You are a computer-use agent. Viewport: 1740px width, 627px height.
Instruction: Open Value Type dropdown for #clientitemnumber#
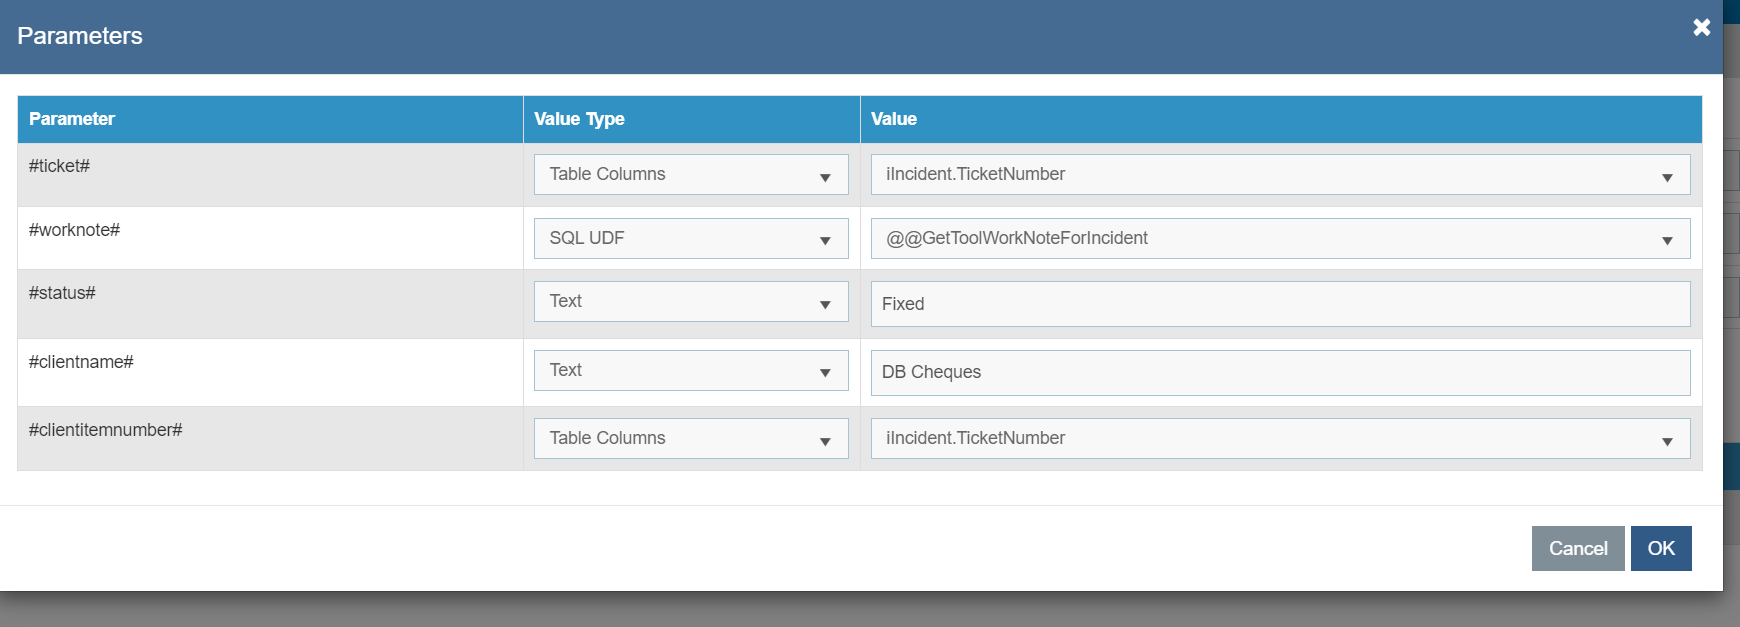[691, 439]
